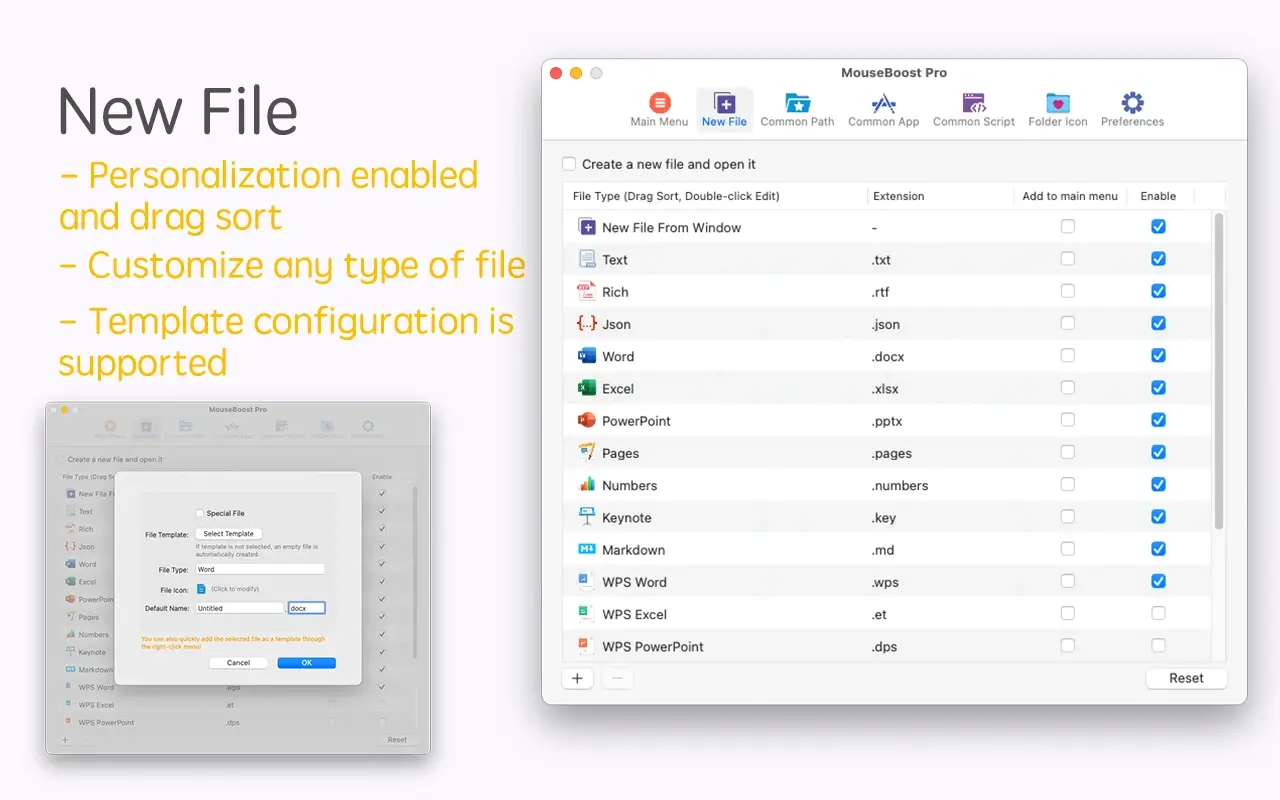Screen dimensions: 1280x800
Task: Click the Markdown file type icon
Action: click(x=587, y=549)
